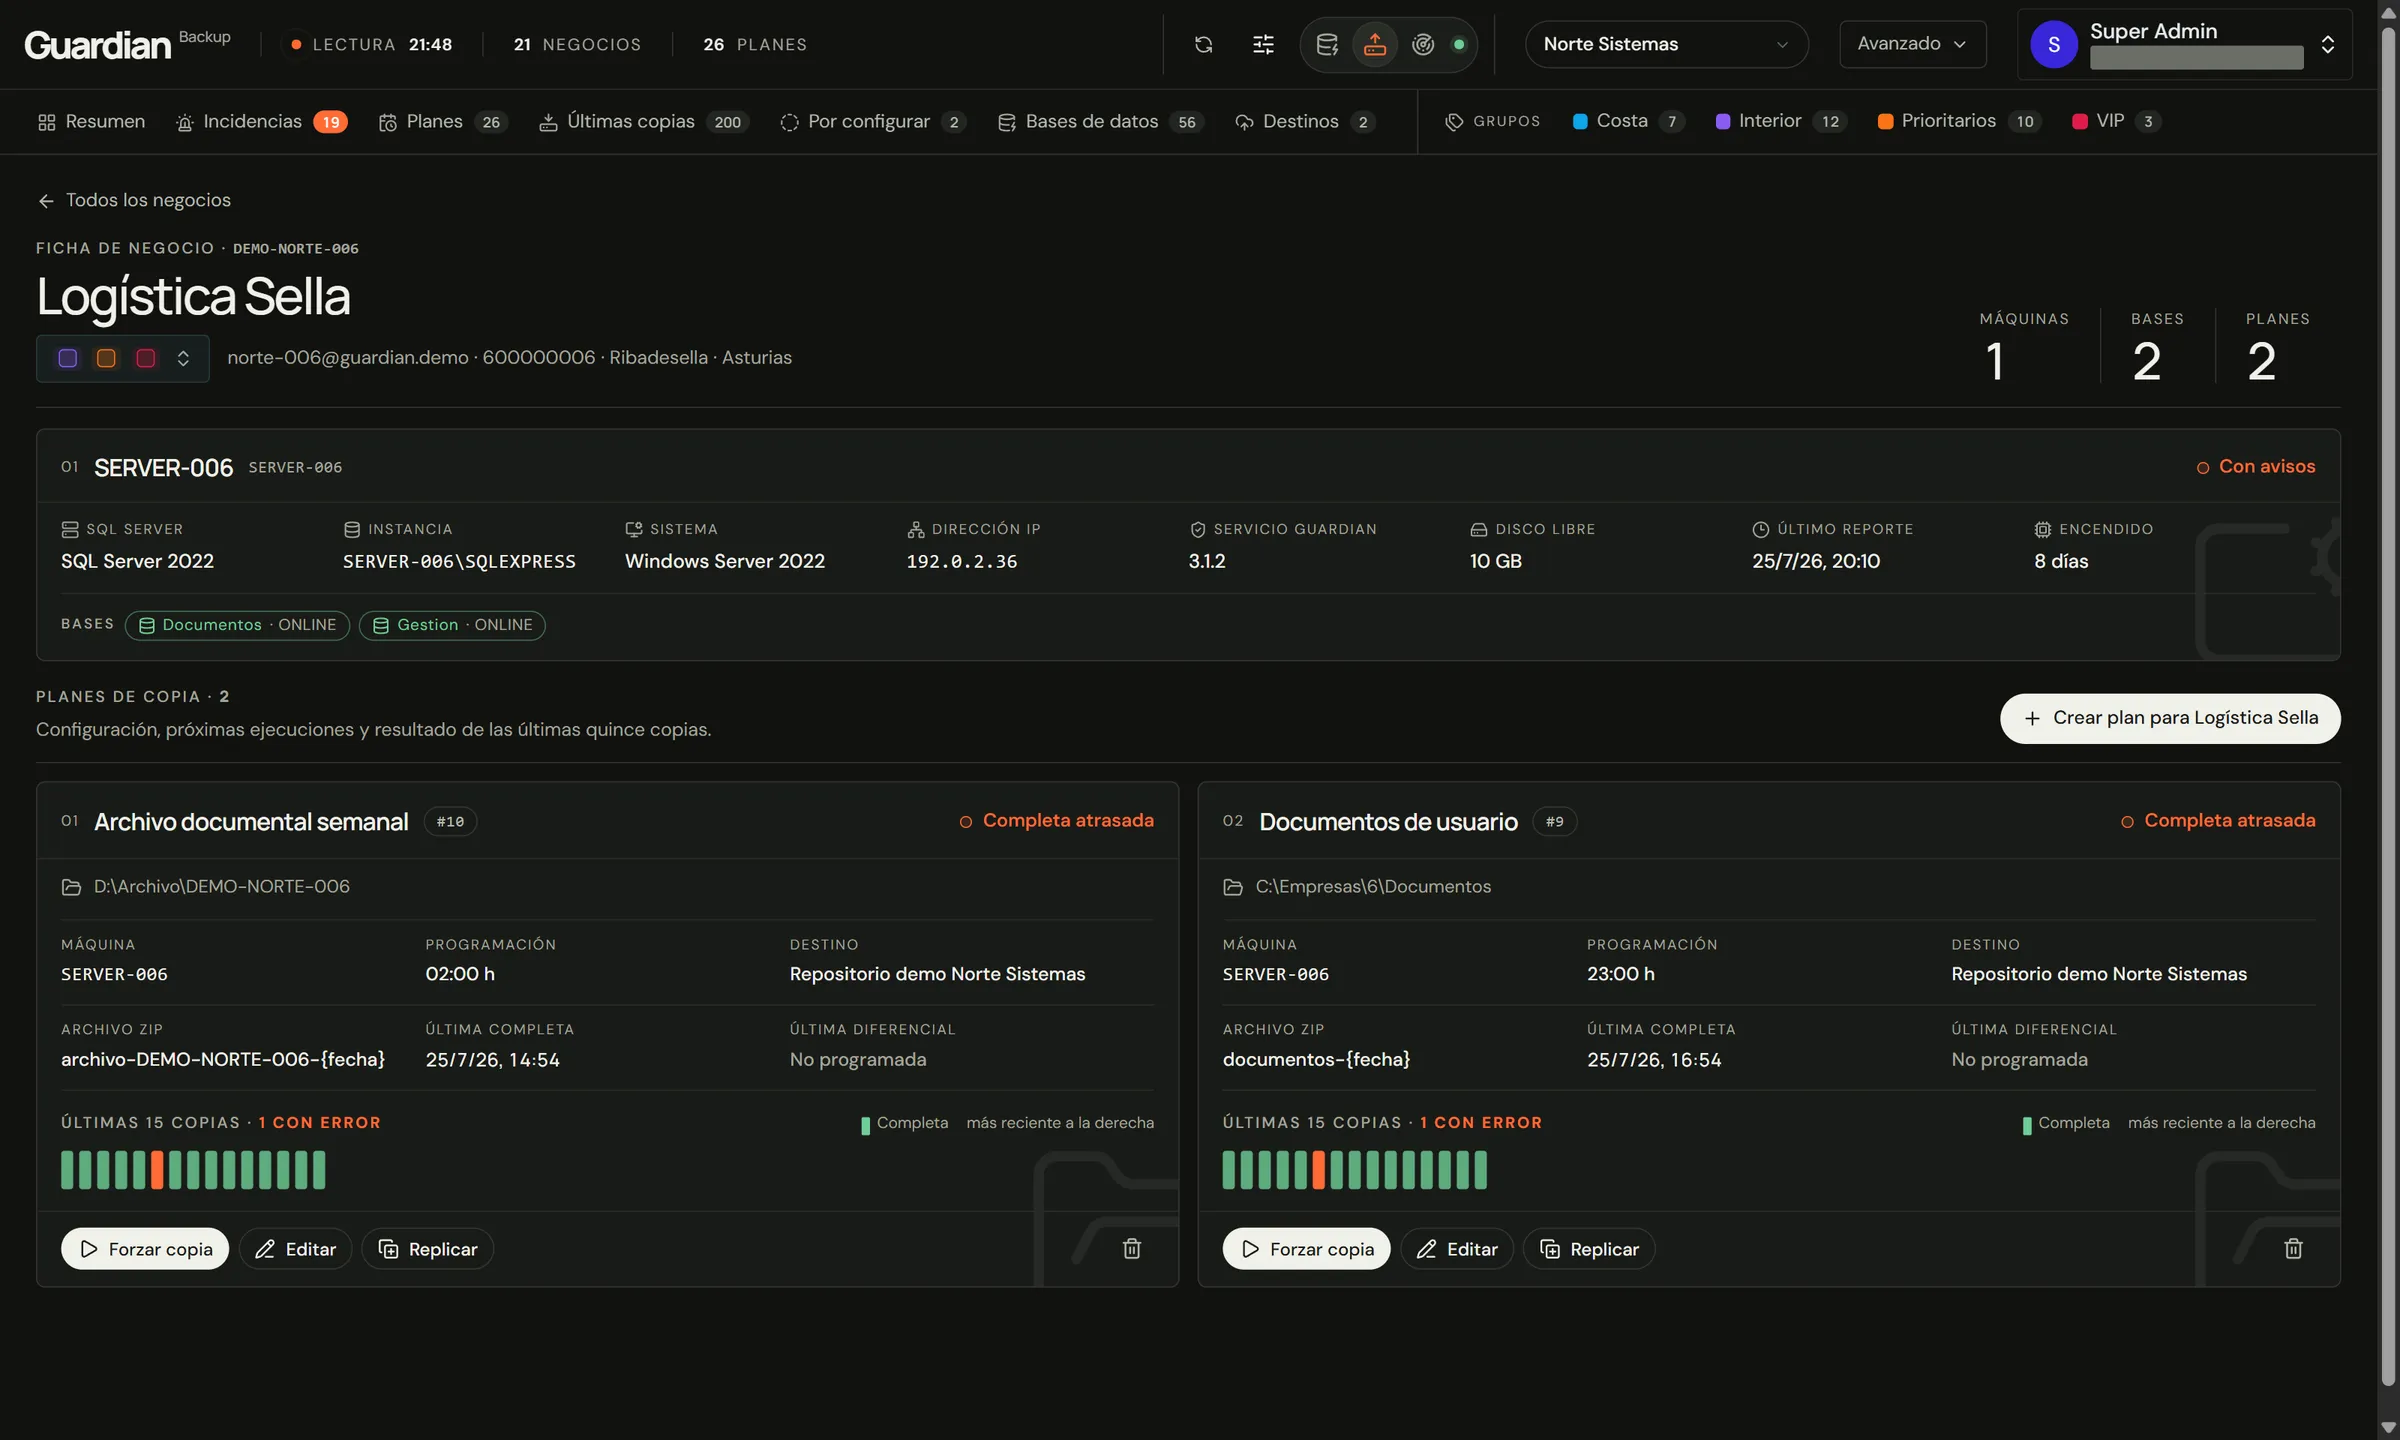Click the Grupos tag icon
The width and height of the screenshot is (2400, 1440).
pos(1454,121)
